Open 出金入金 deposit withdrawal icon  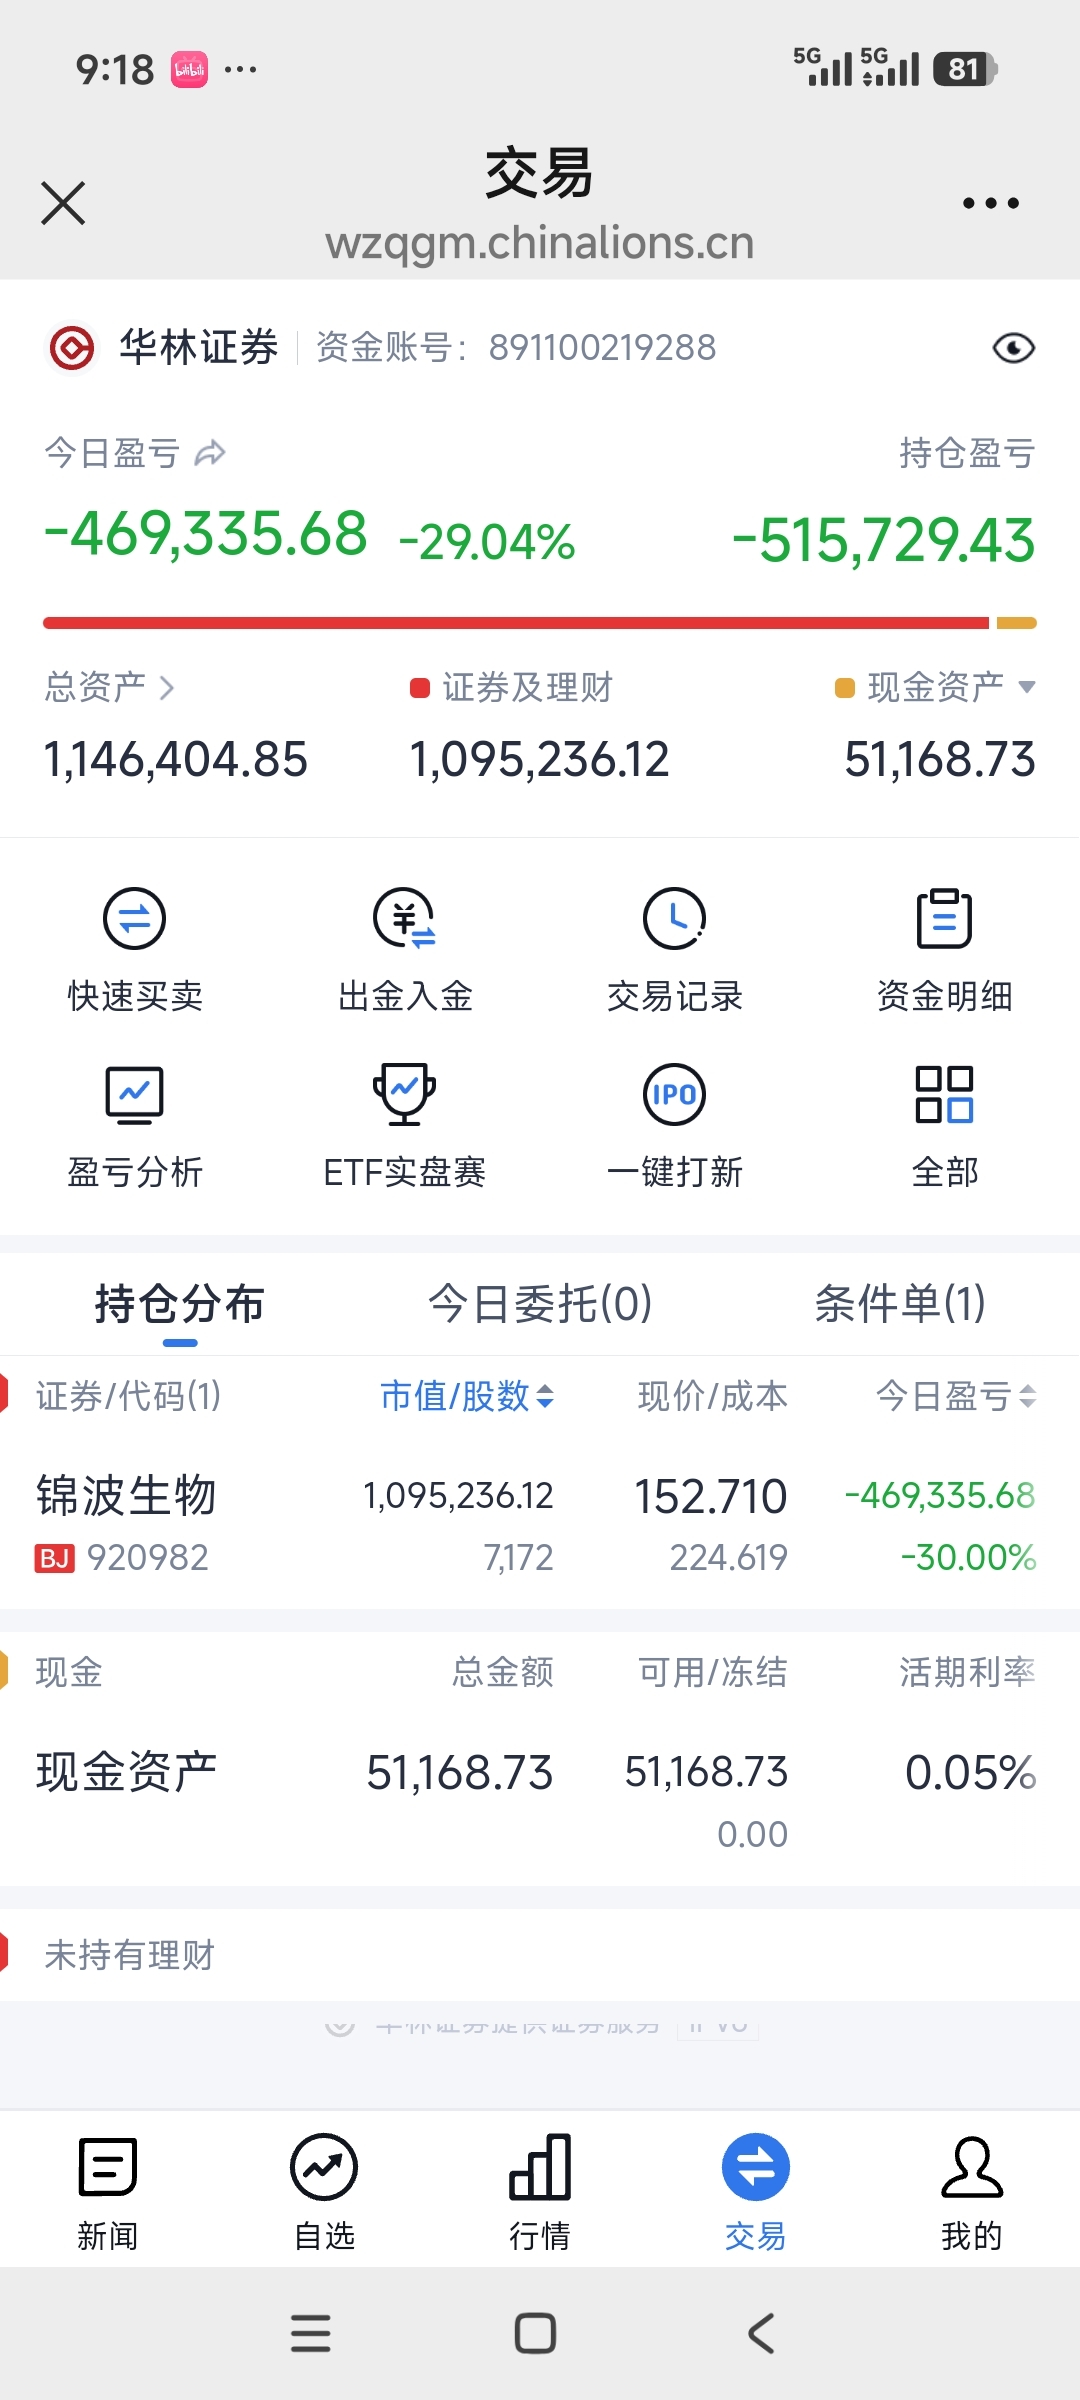coord(405,918)
